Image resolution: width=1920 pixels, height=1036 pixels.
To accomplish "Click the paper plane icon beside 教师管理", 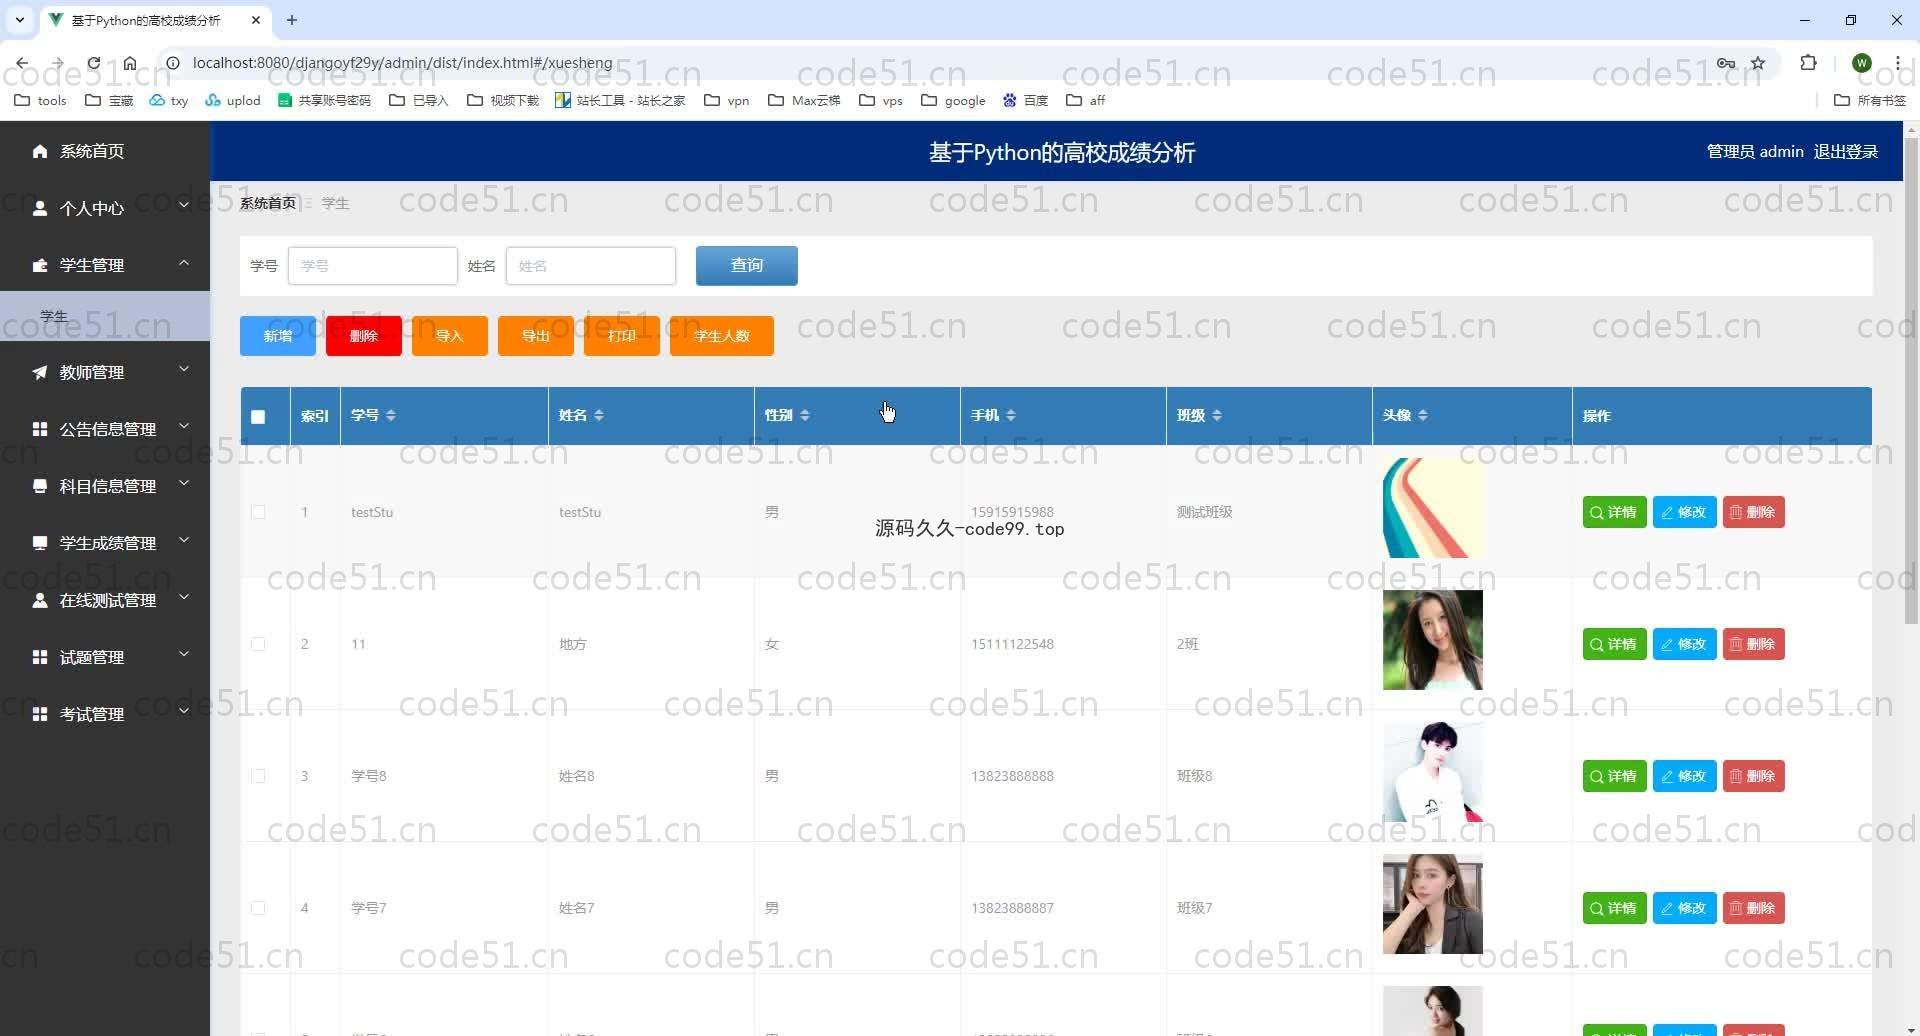I will [40, 372].
